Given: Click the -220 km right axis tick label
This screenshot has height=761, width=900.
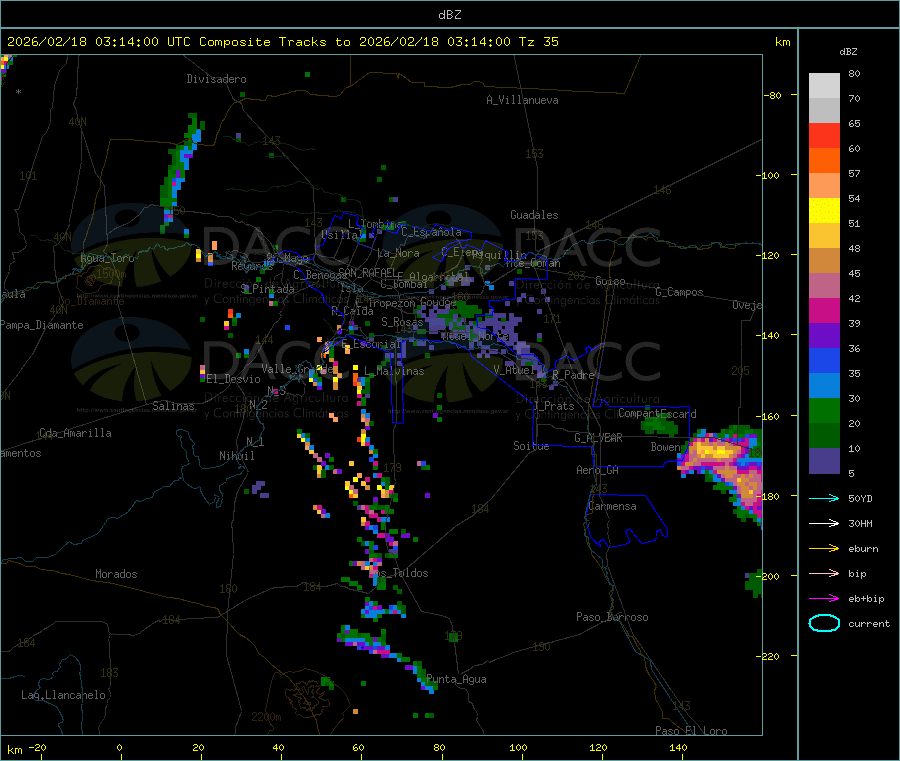Looking at the screenshot, I should point(768,657).
